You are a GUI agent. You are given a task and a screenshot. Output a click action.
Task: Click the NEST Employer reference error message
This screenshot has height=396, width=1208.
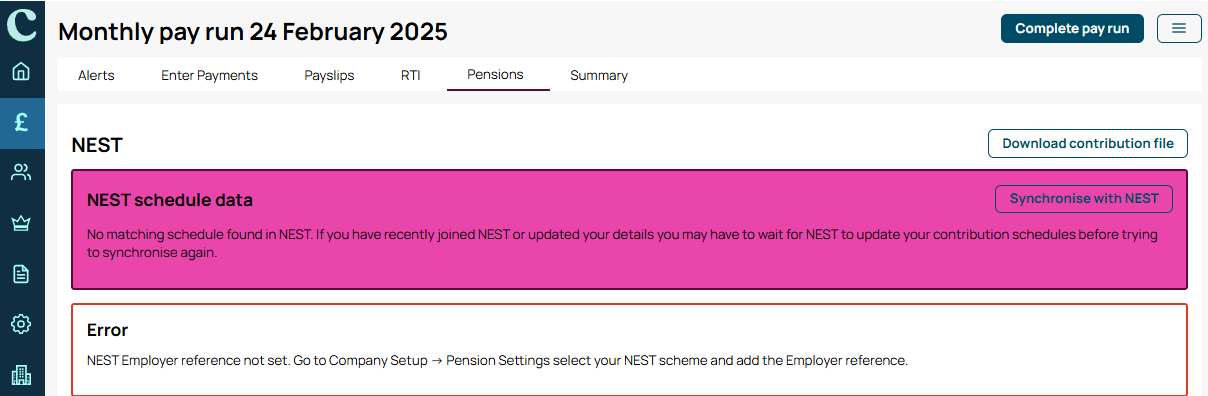[497, 360]
